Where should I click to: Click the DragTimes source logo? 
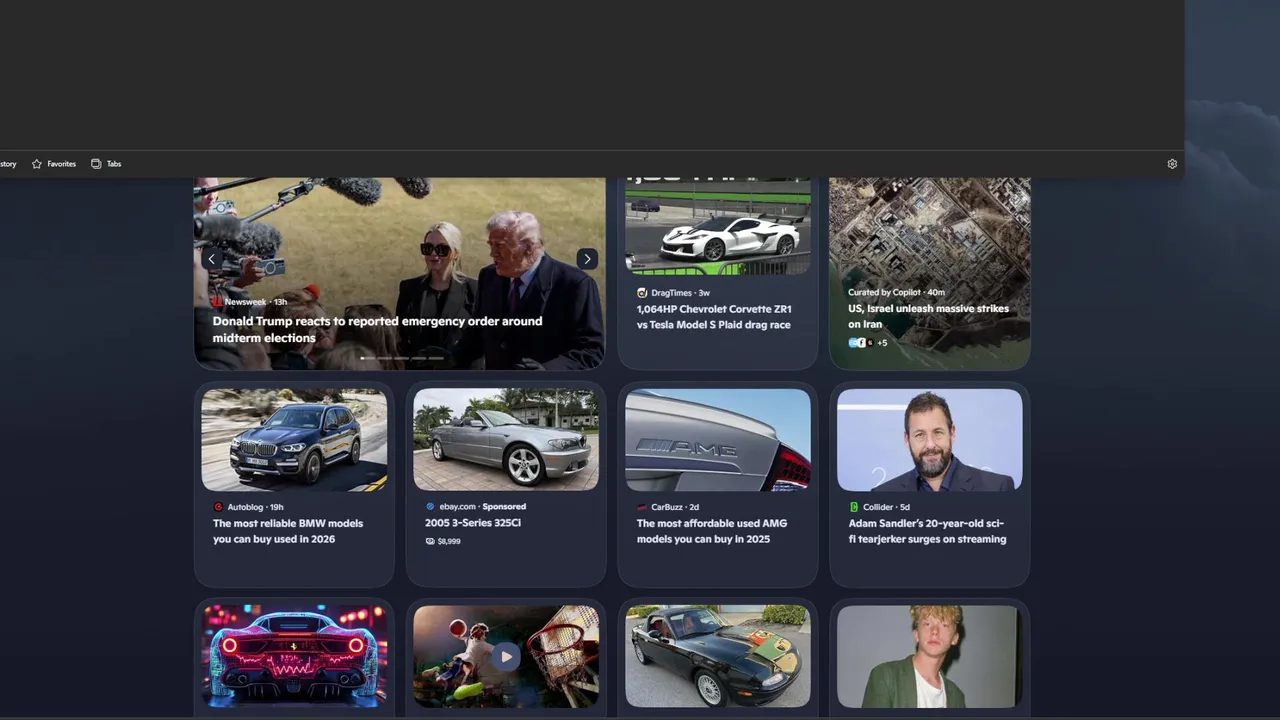[642, 293]
